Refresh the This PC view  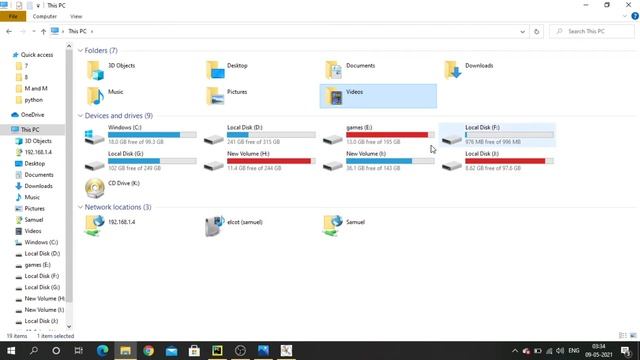click(536, 31)
